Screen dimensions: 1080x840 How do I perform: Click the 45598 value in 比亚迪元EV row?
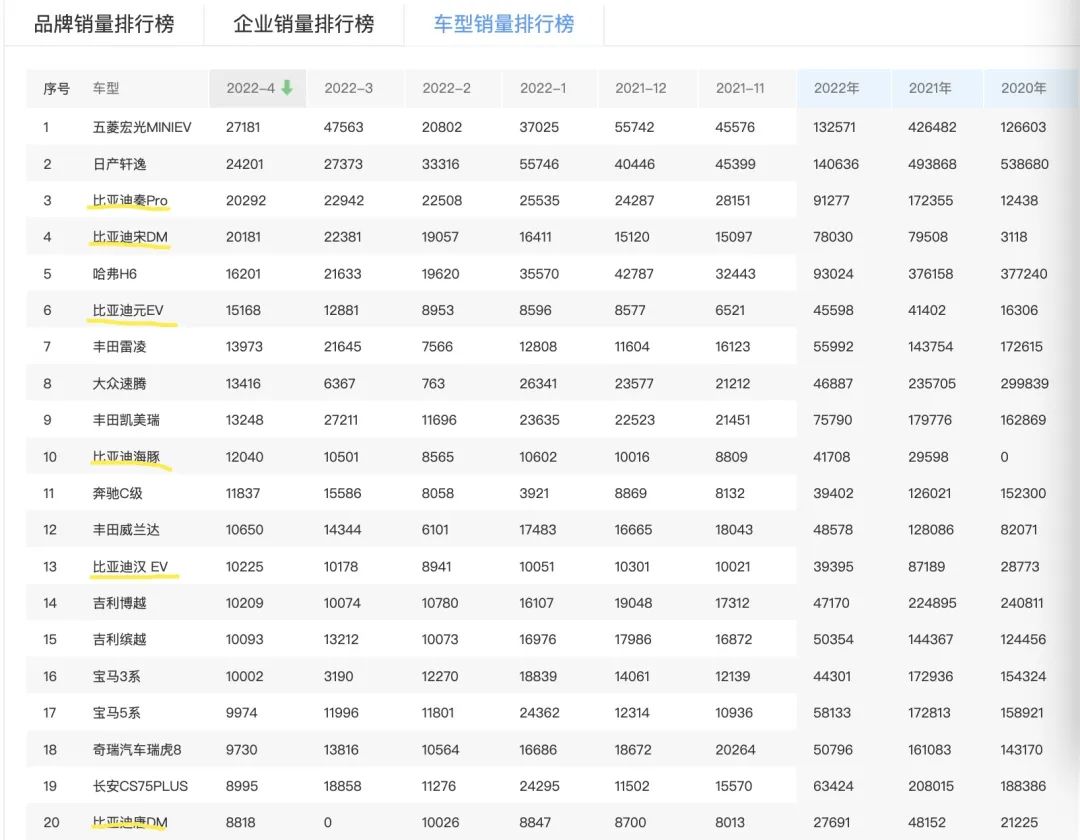point(833,311)
